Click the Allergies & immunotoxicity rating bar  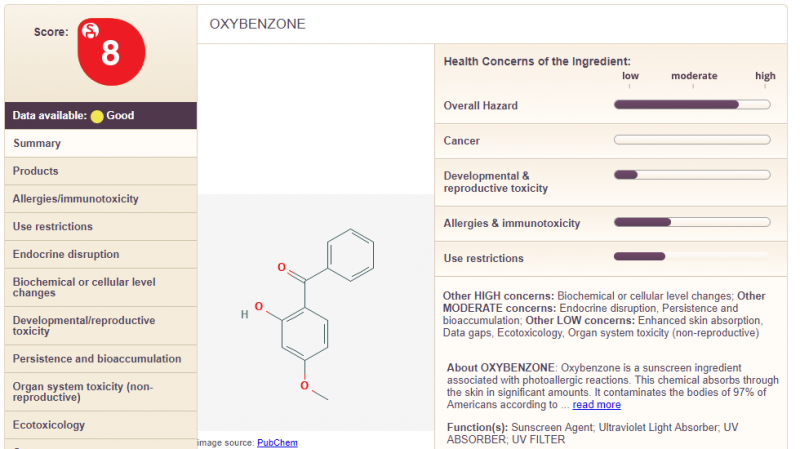[691, 222]
